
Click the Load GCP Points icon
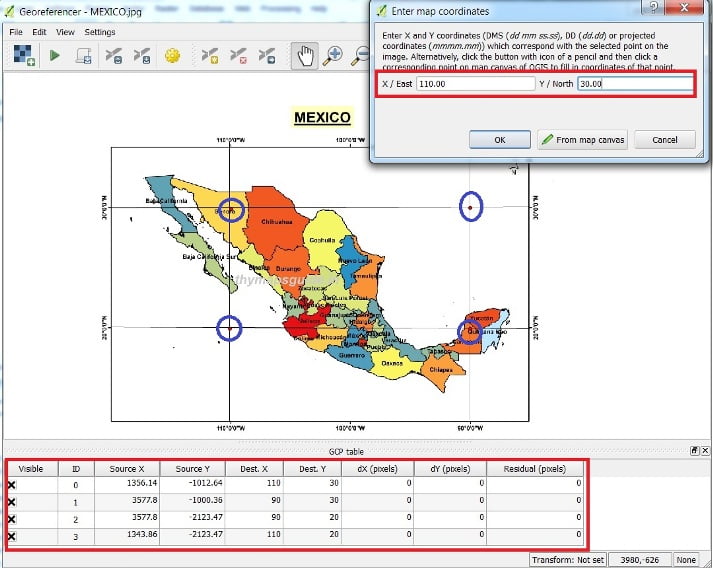click(113, 55)
